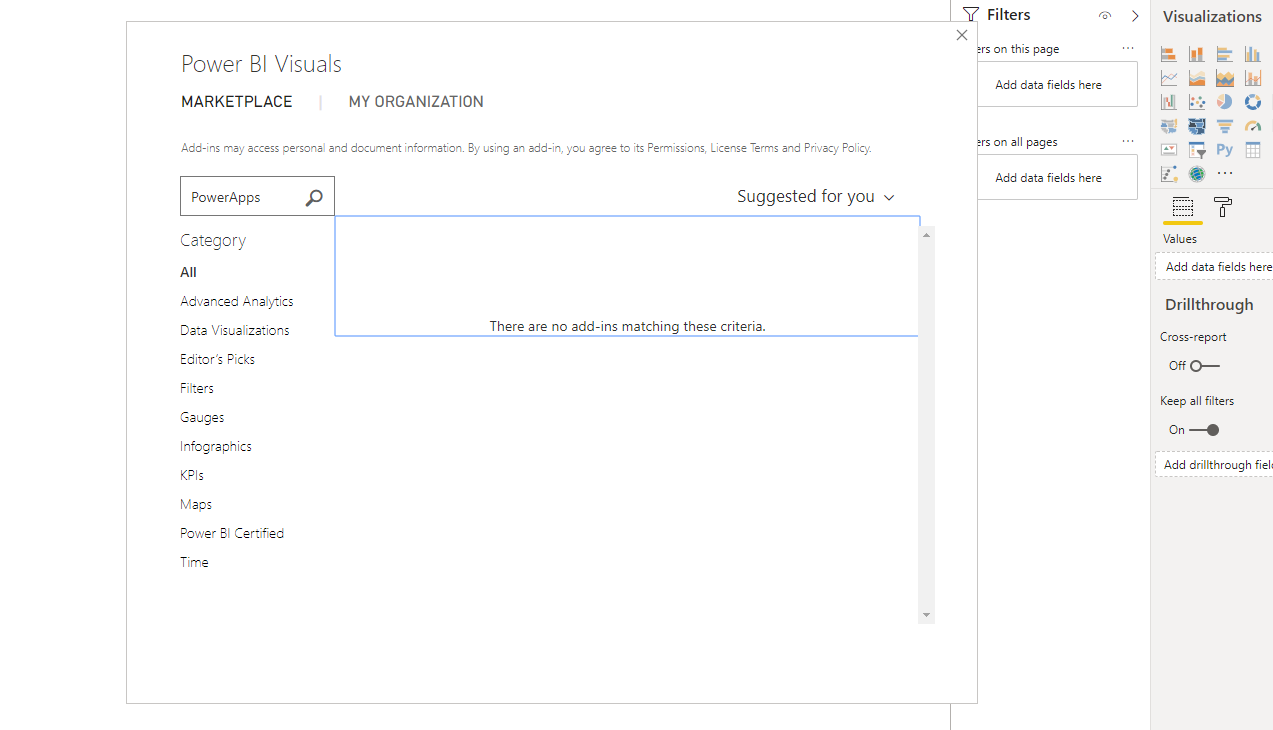The width and height of the screenshot is (1273, 730).
Task: Select the Filters category in list
Action: point(197,388)
